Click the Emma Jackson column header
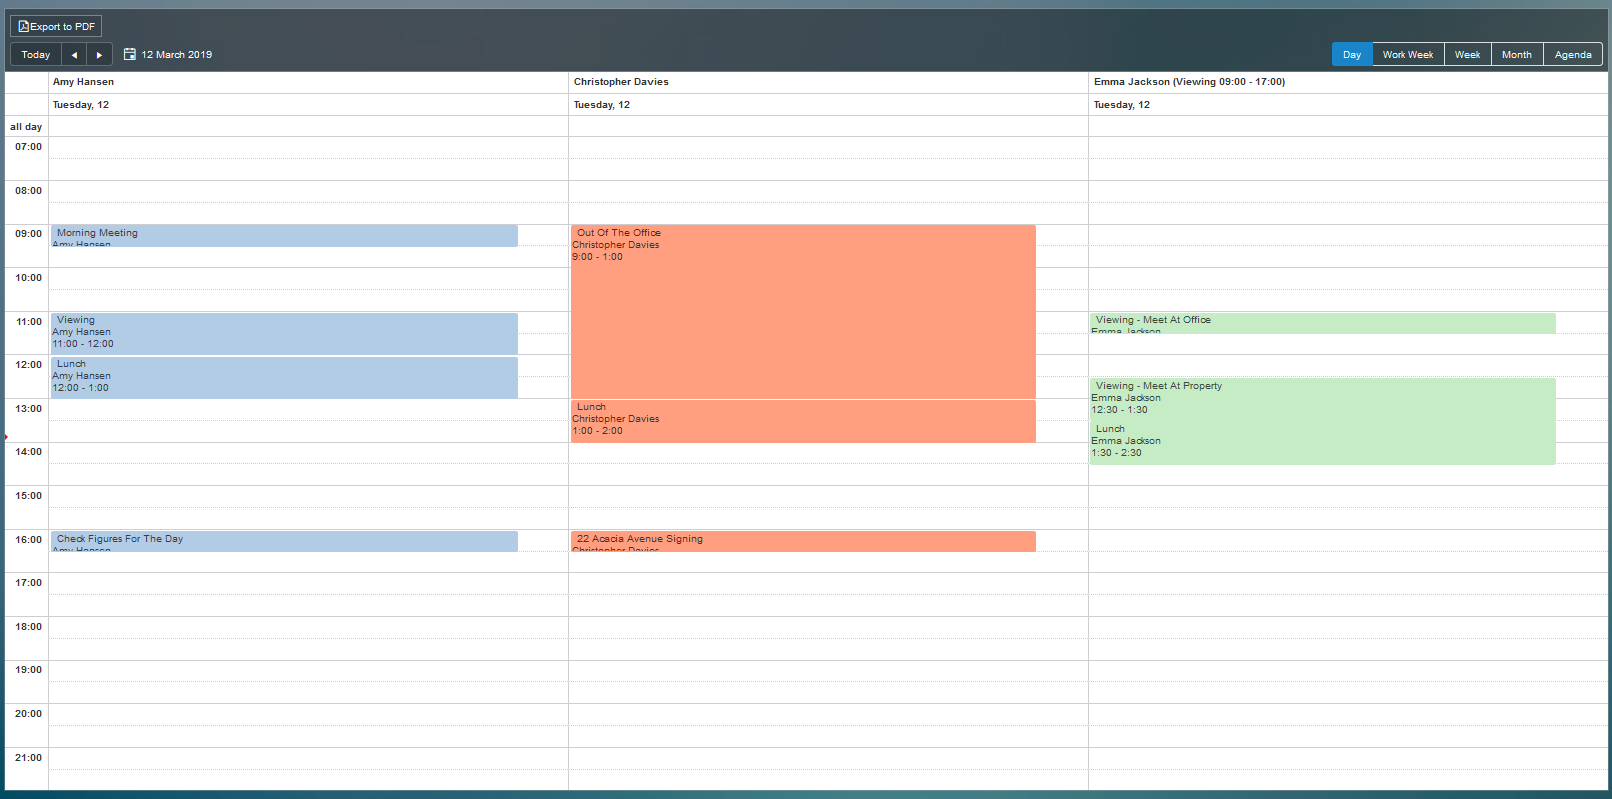Screen dimensions: 1612x799 [x=1189, y=82]
